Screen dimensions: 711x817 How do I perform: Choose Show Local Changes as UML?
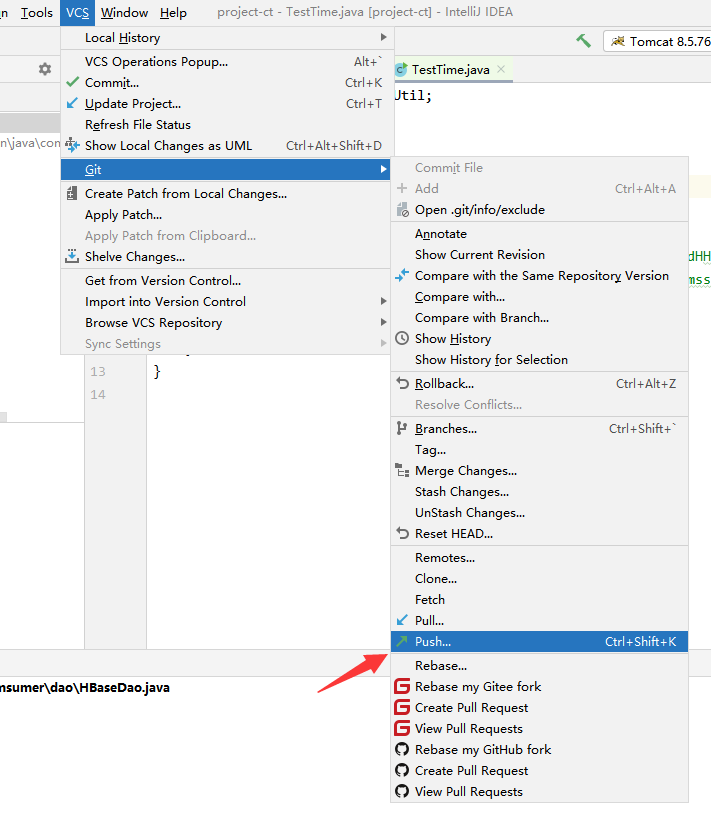(226, 145)
